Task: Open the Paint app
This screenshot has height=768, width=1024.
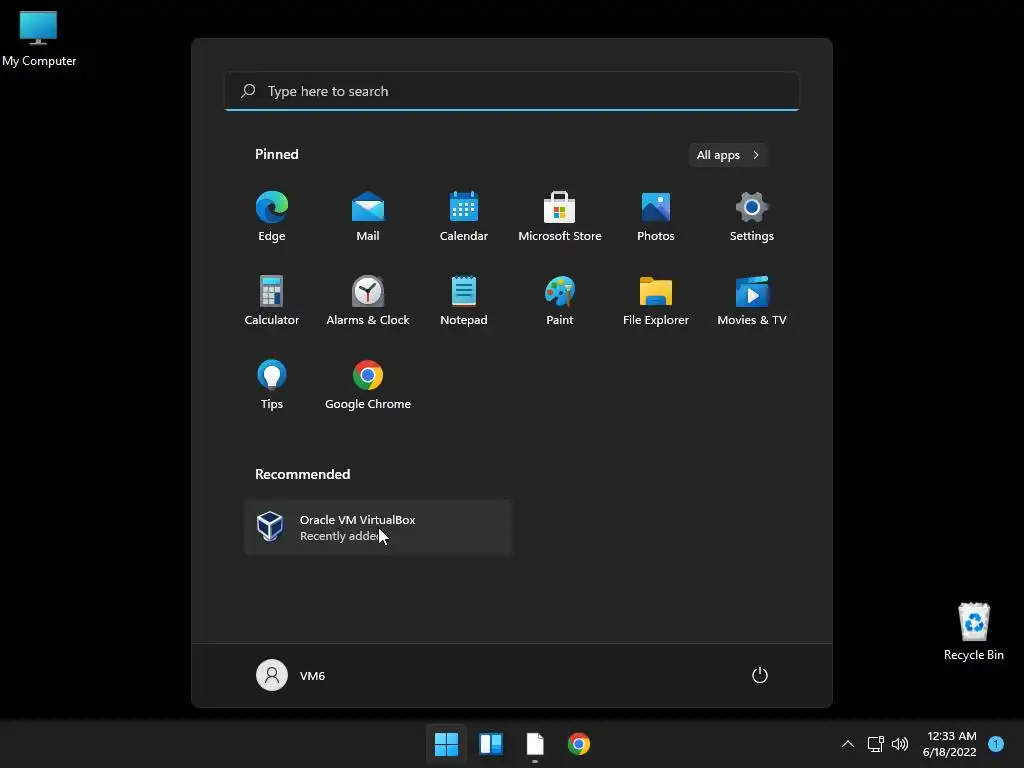Action: (x=560, y=300)
